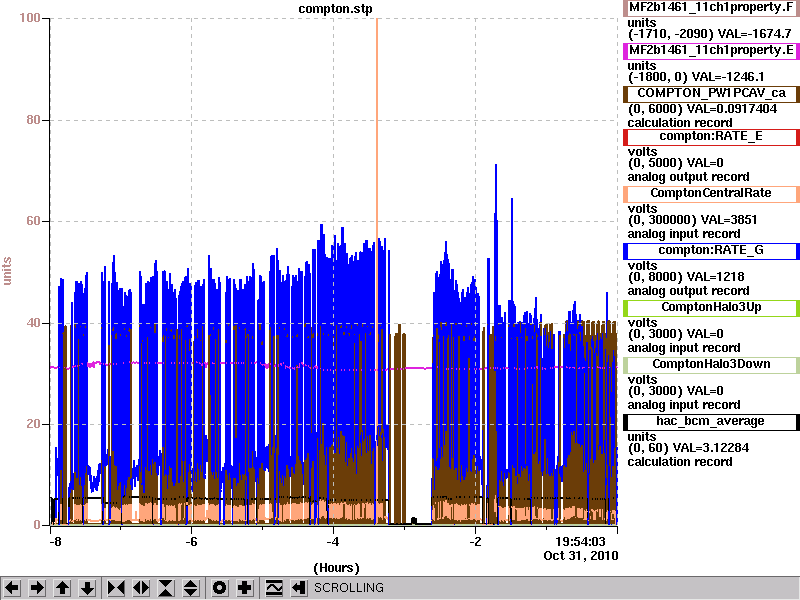Select the ComptonHalo3Down curve label
Screen dimensions: 800x600
click(x=710, y=364)
